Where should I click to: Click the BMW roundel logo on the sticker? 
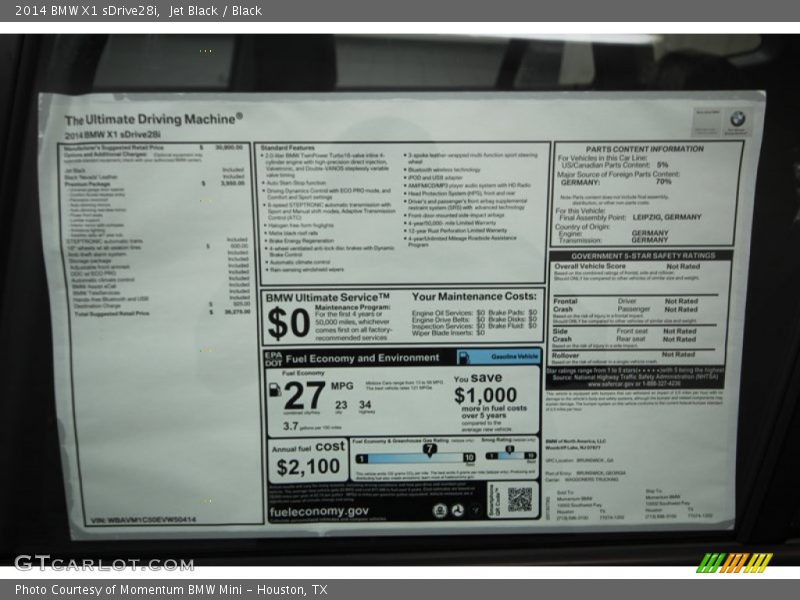coord(737,119)
